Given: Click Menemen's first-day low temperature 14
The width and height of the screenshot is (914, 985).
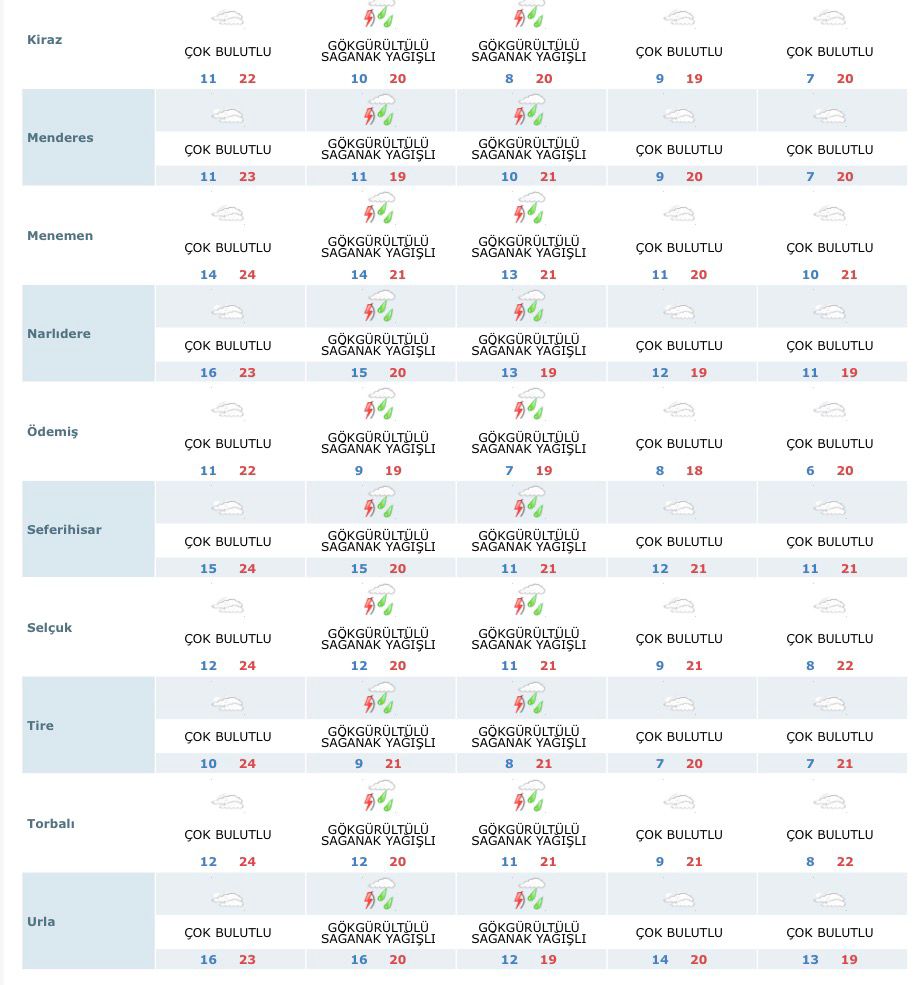Looking at the screenshot, I should [208, 275].
